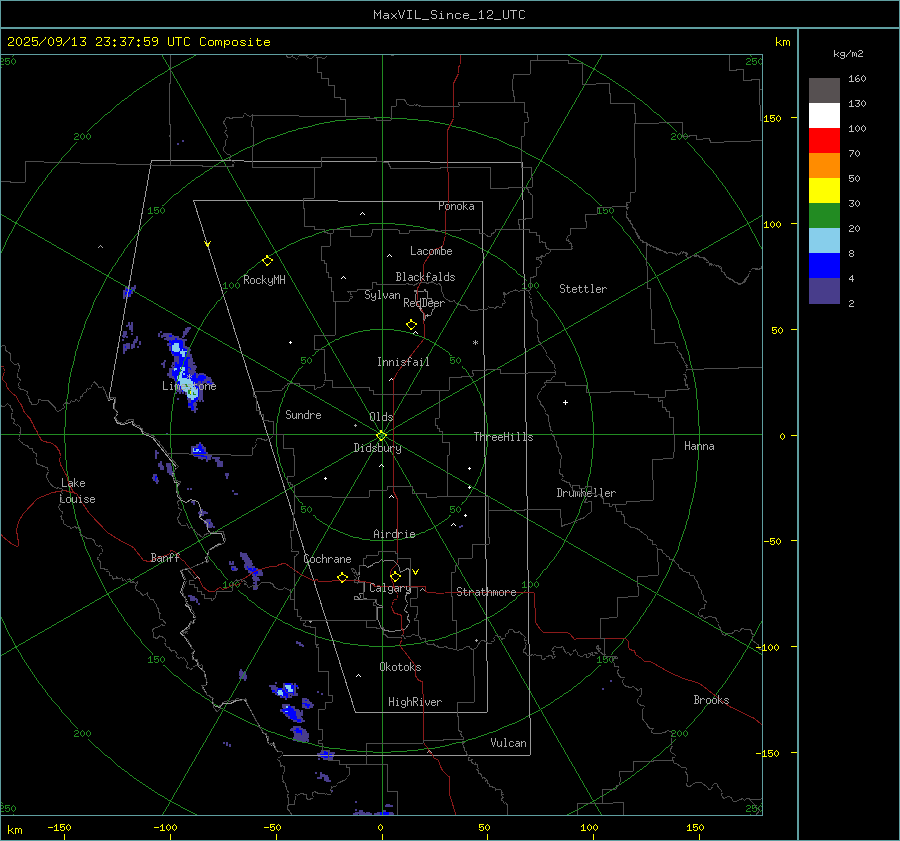Select the yellow diamond marker below RedDeer
Image resolution: width=900 pixels, height=841 pixels.
tap(411, 325)
